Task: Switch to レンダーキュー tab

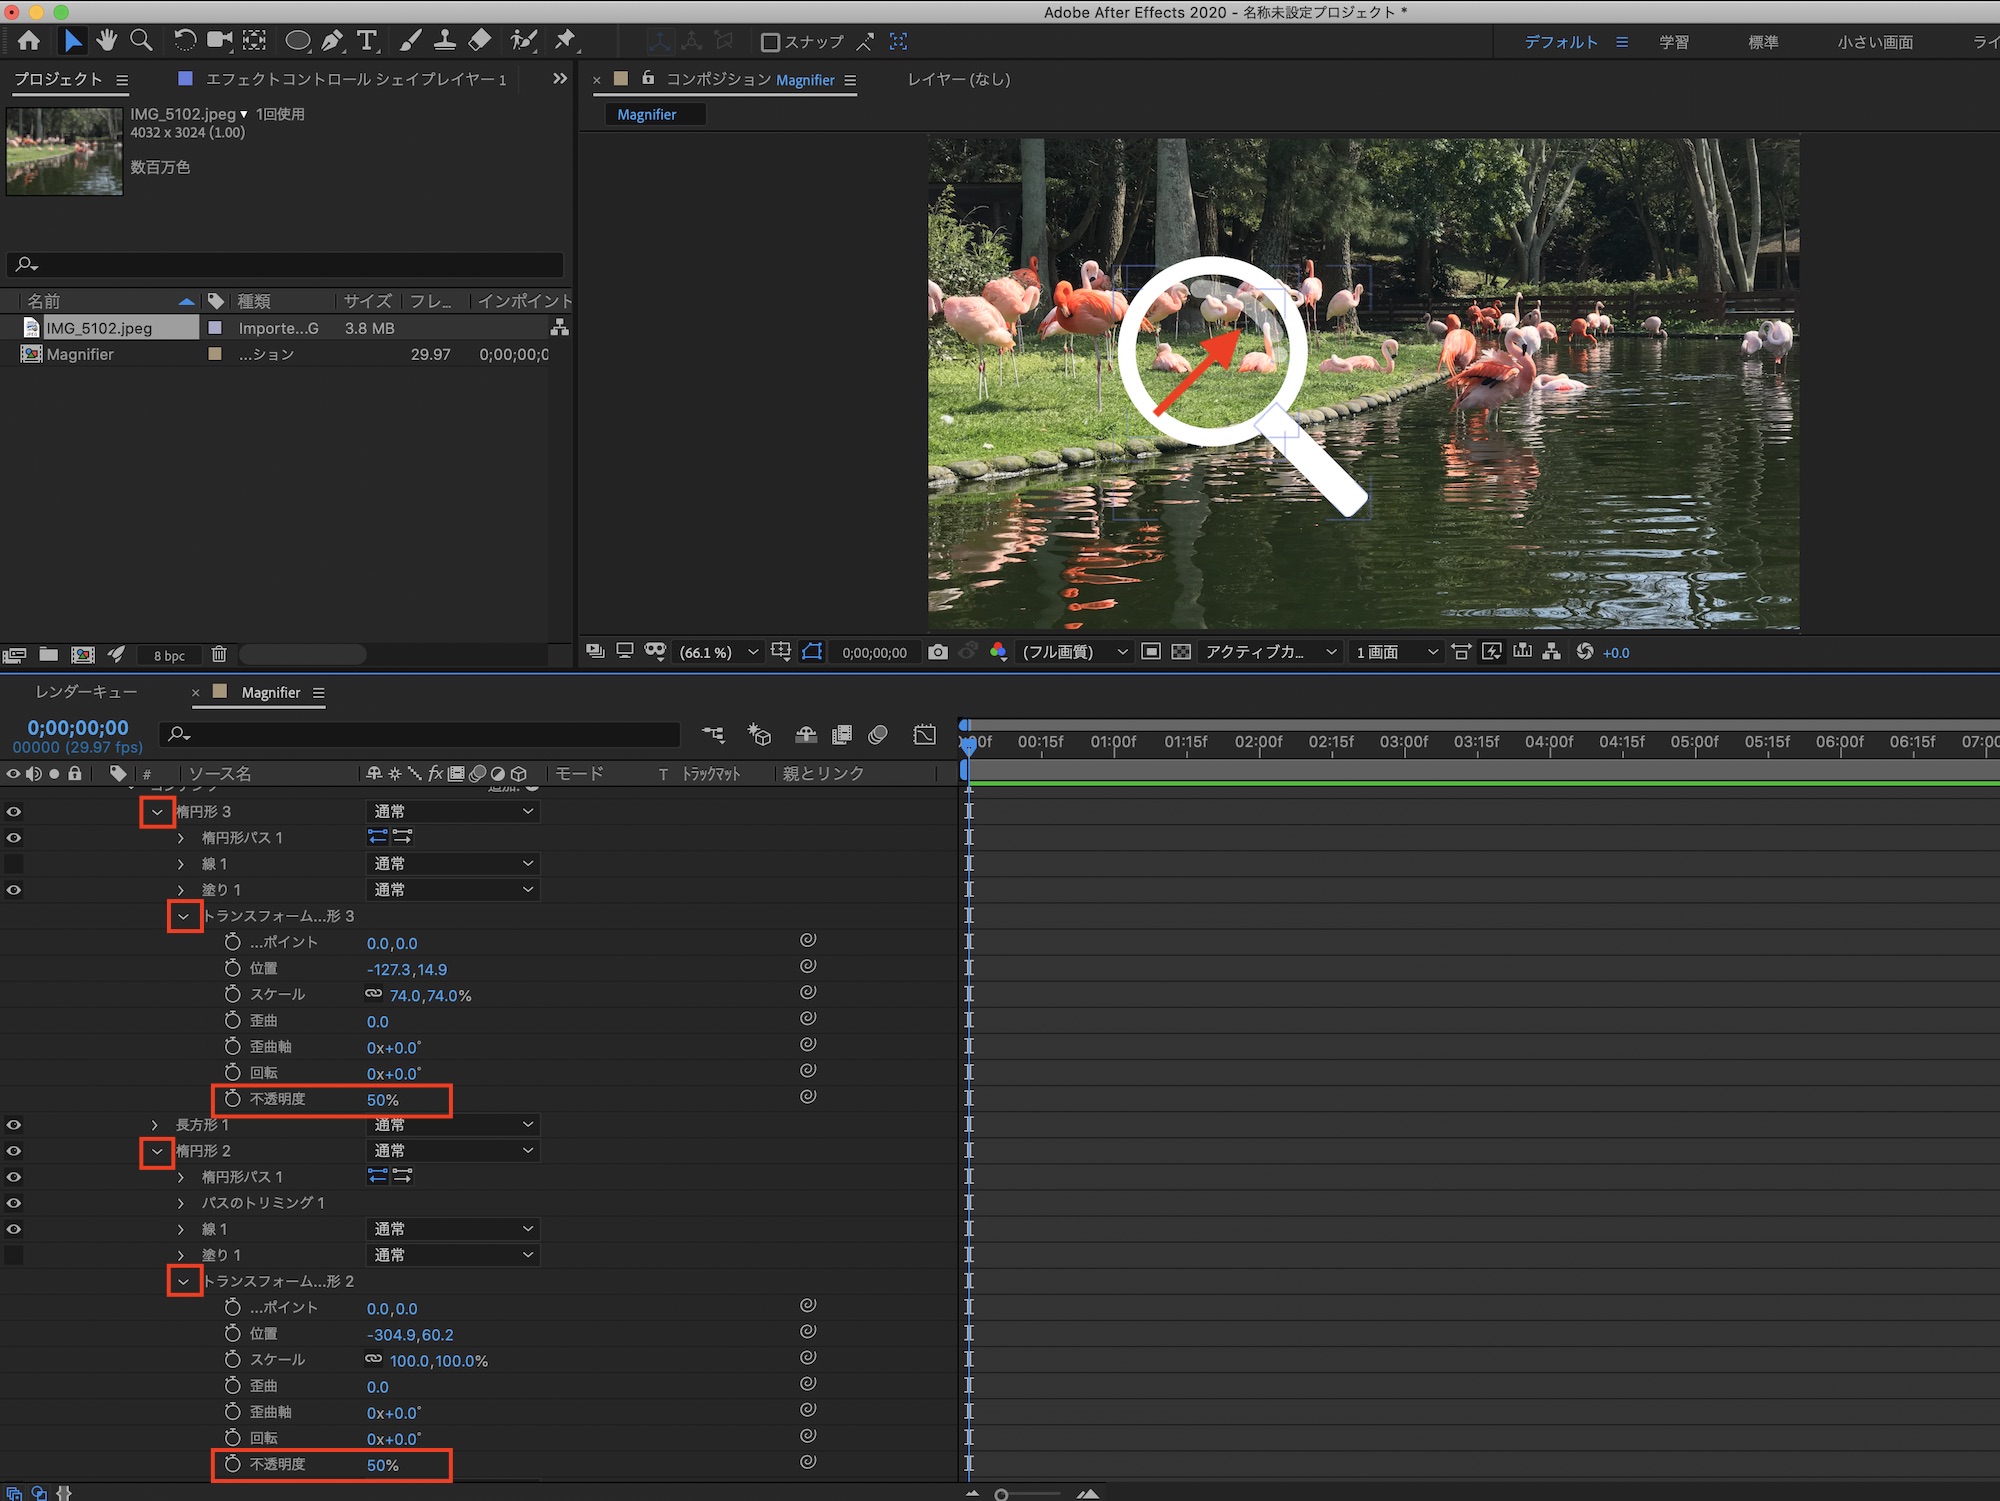Action: 86,692
